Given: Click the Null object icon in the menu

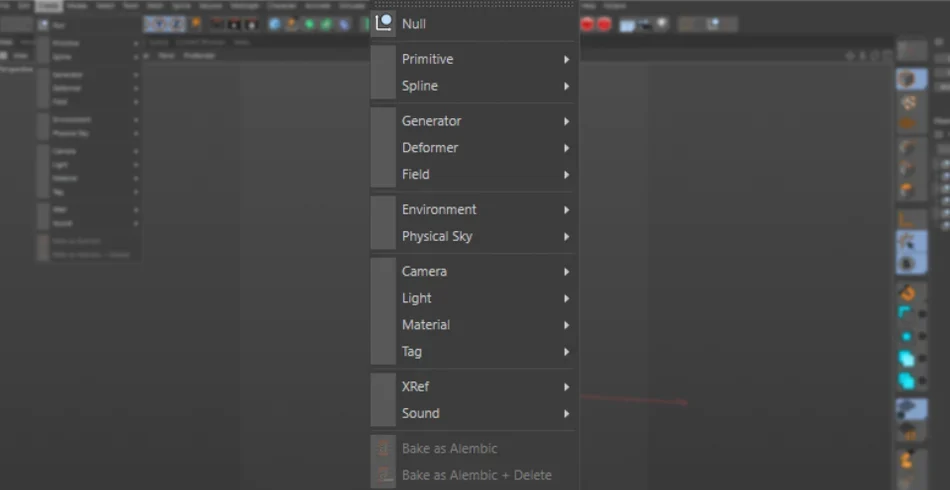Looking at the screenshot, I should point(383,24).
